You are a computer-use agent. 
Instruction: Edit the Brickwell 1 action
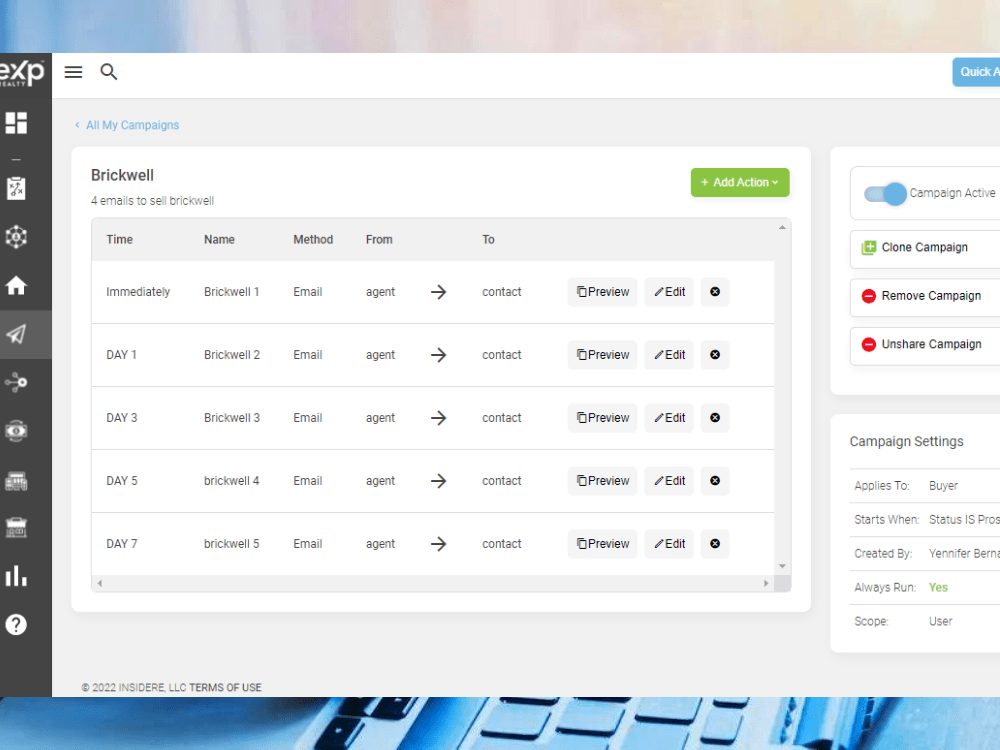pyautogui.click(x=669, y=291)
